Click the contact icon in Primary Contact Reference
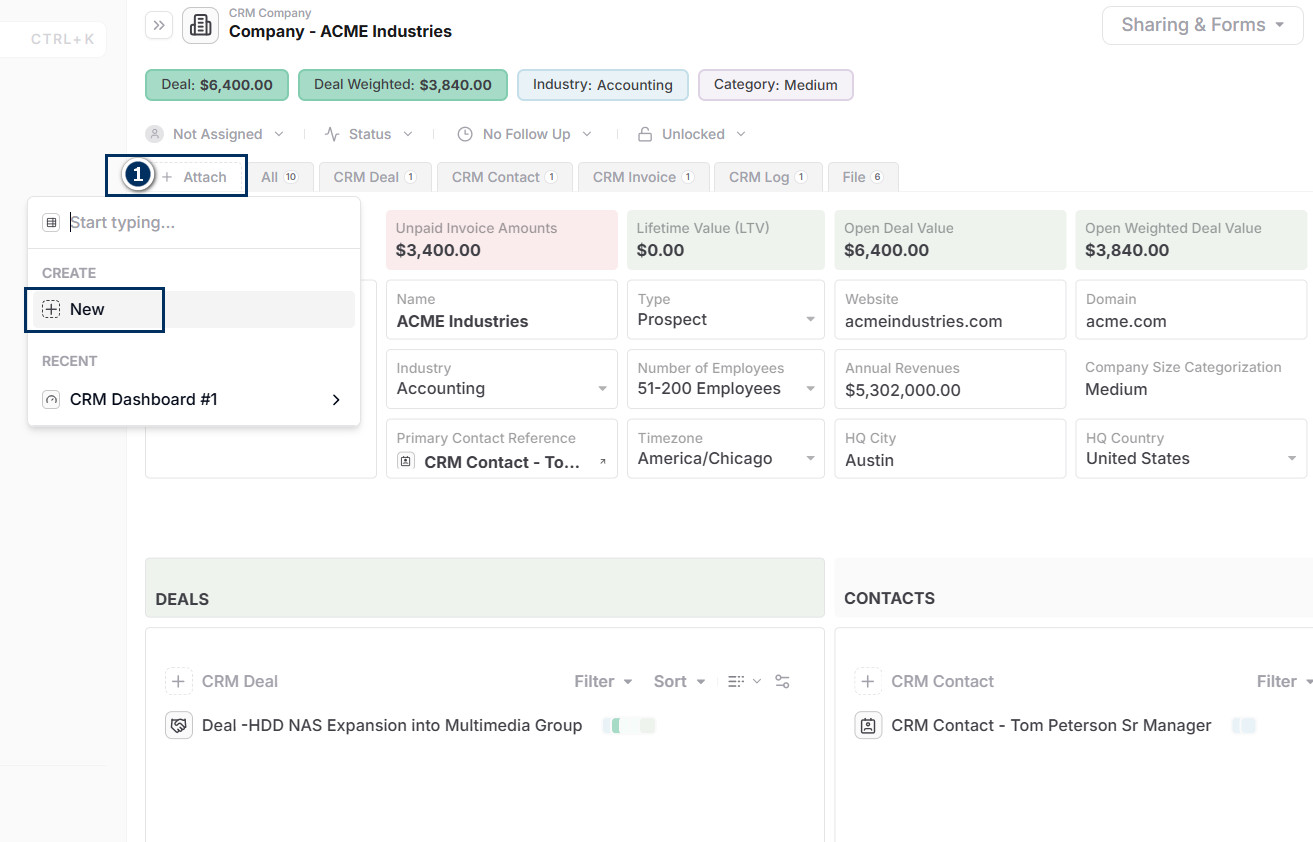 tap(406, 461)
